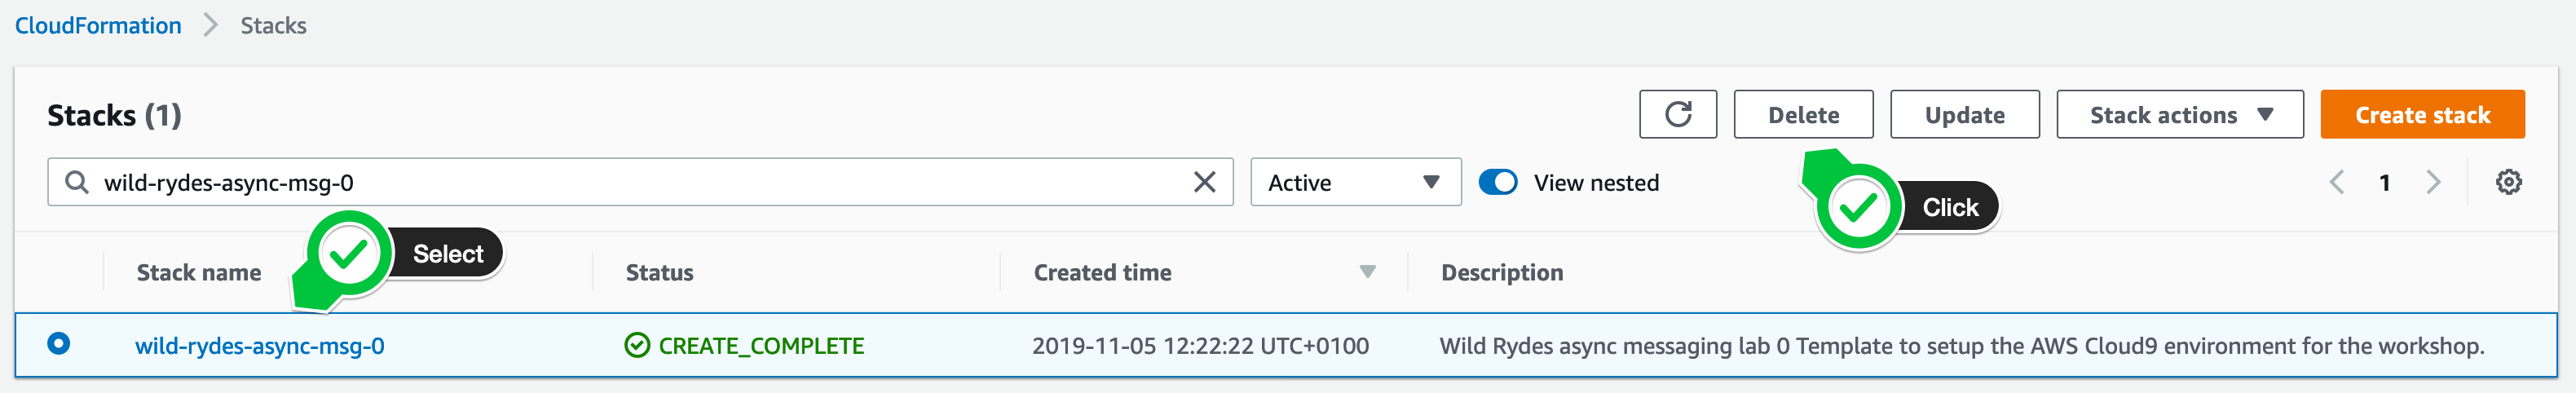The image size is (2576, 393).
Task: Refresh the stacks list
Action: point(1678,114)
